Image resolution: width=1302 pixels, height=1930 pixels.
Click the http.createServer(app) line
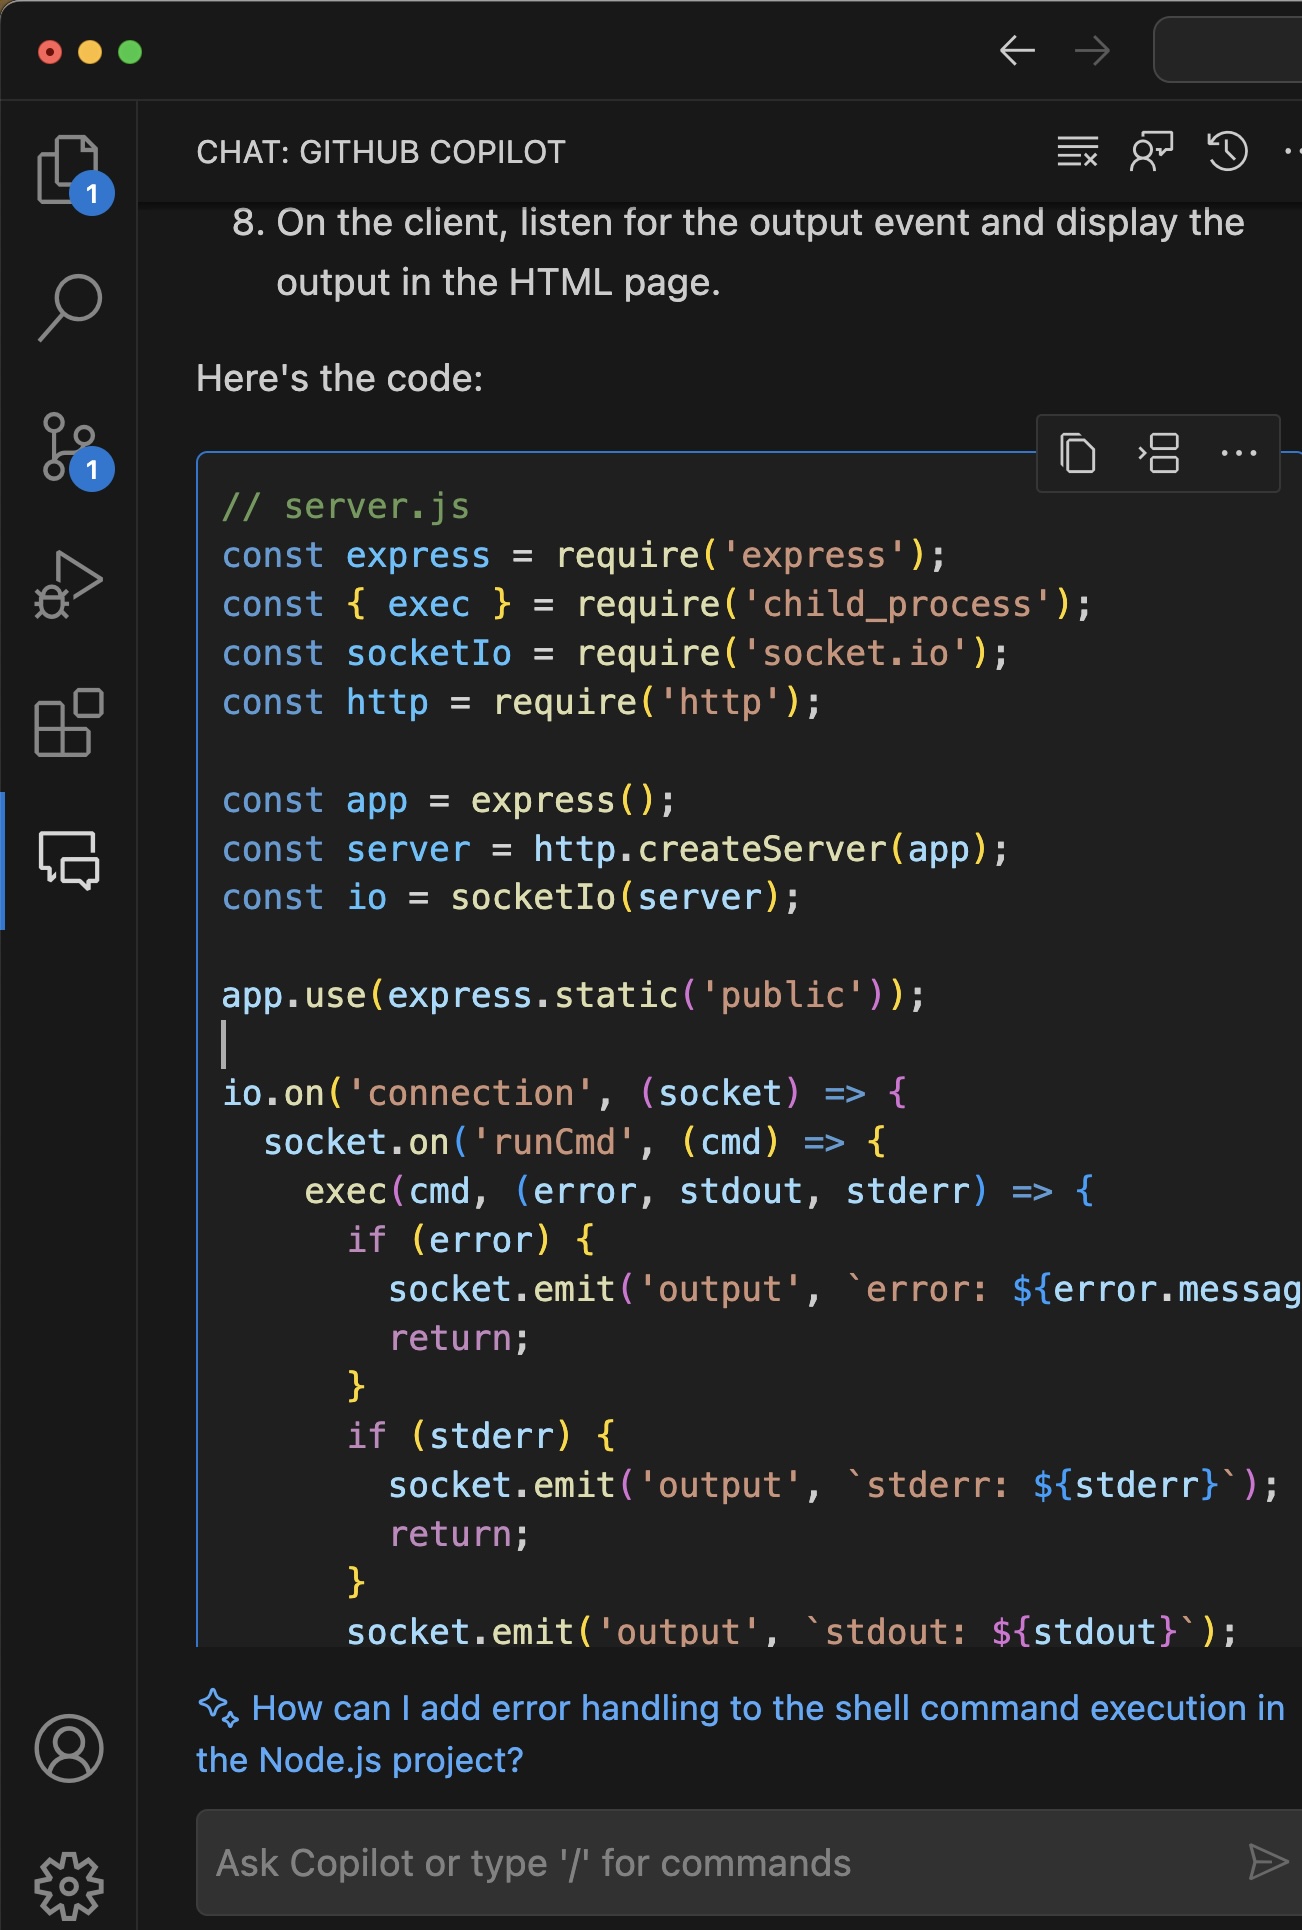(615, 849)
